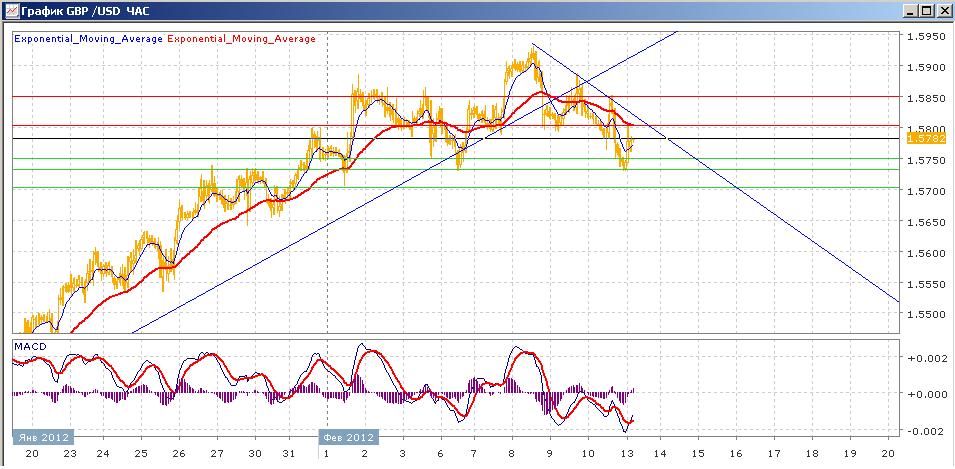Click the 1.5500 price axis label
This screenshot has height=469, width=955.
point(924,314)
